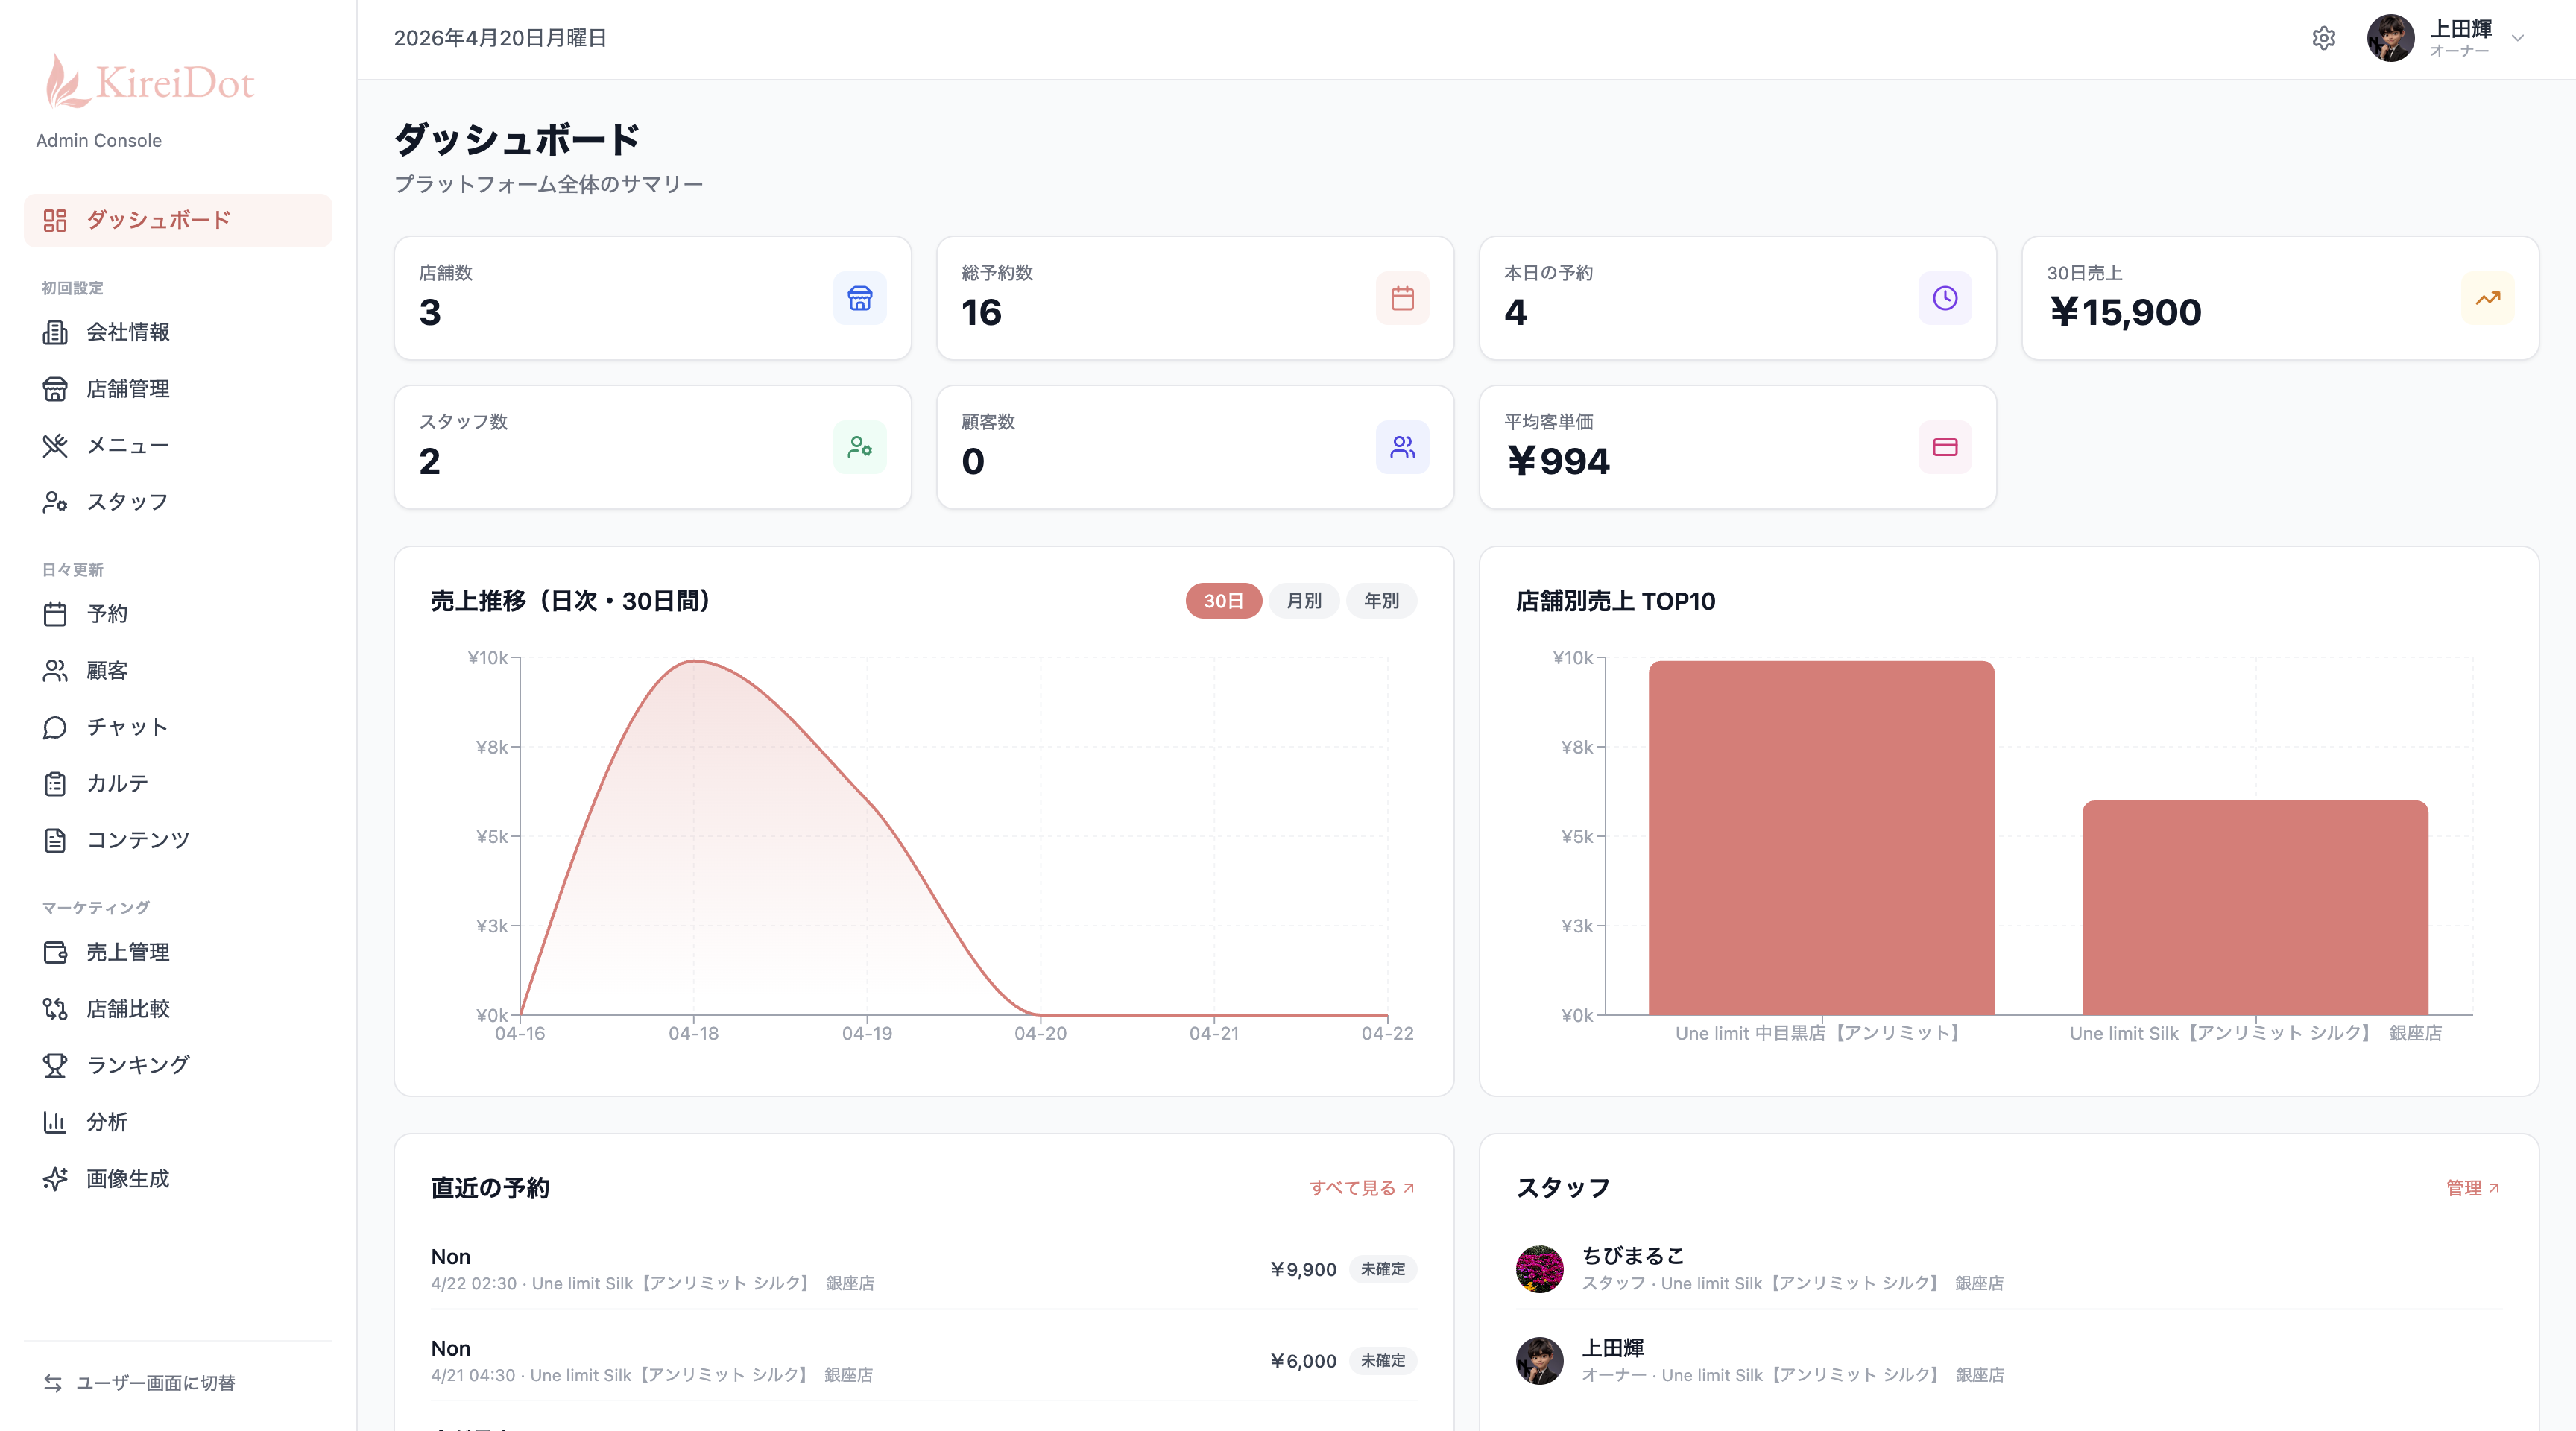Click the 管理 link in スタッフ panel
Screen dimensions: 2576x1431
pos(2472,1188)
